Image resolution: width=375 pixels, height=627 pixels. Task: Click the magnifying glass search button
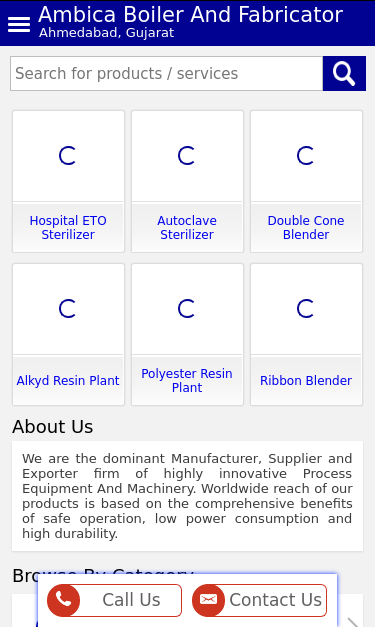[x=344, y=74]
